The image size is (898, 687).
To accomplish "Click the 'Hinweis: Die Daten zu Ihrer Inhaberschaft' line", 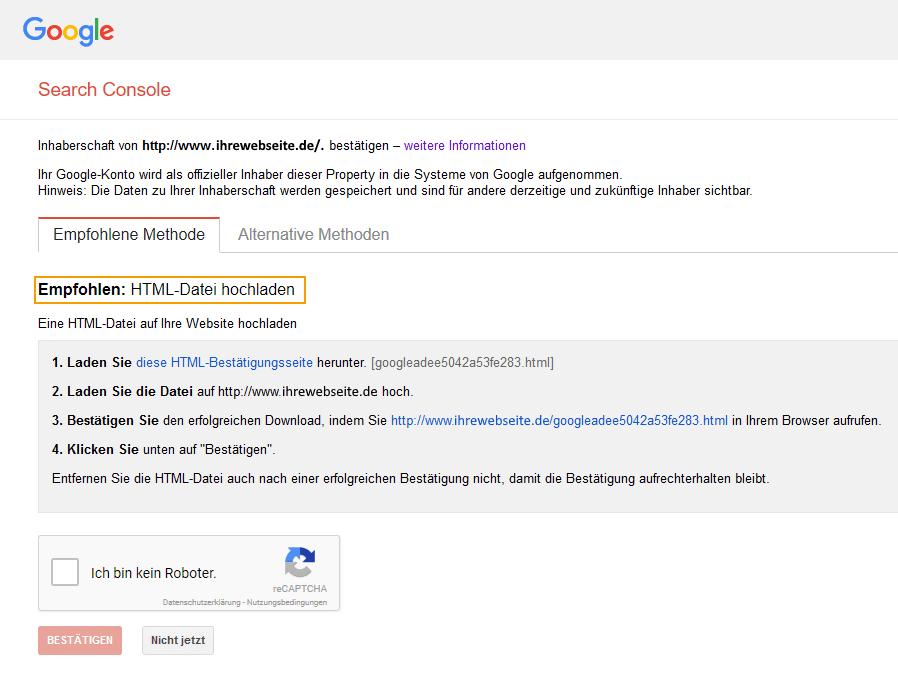I will click(x=395, y=191).
